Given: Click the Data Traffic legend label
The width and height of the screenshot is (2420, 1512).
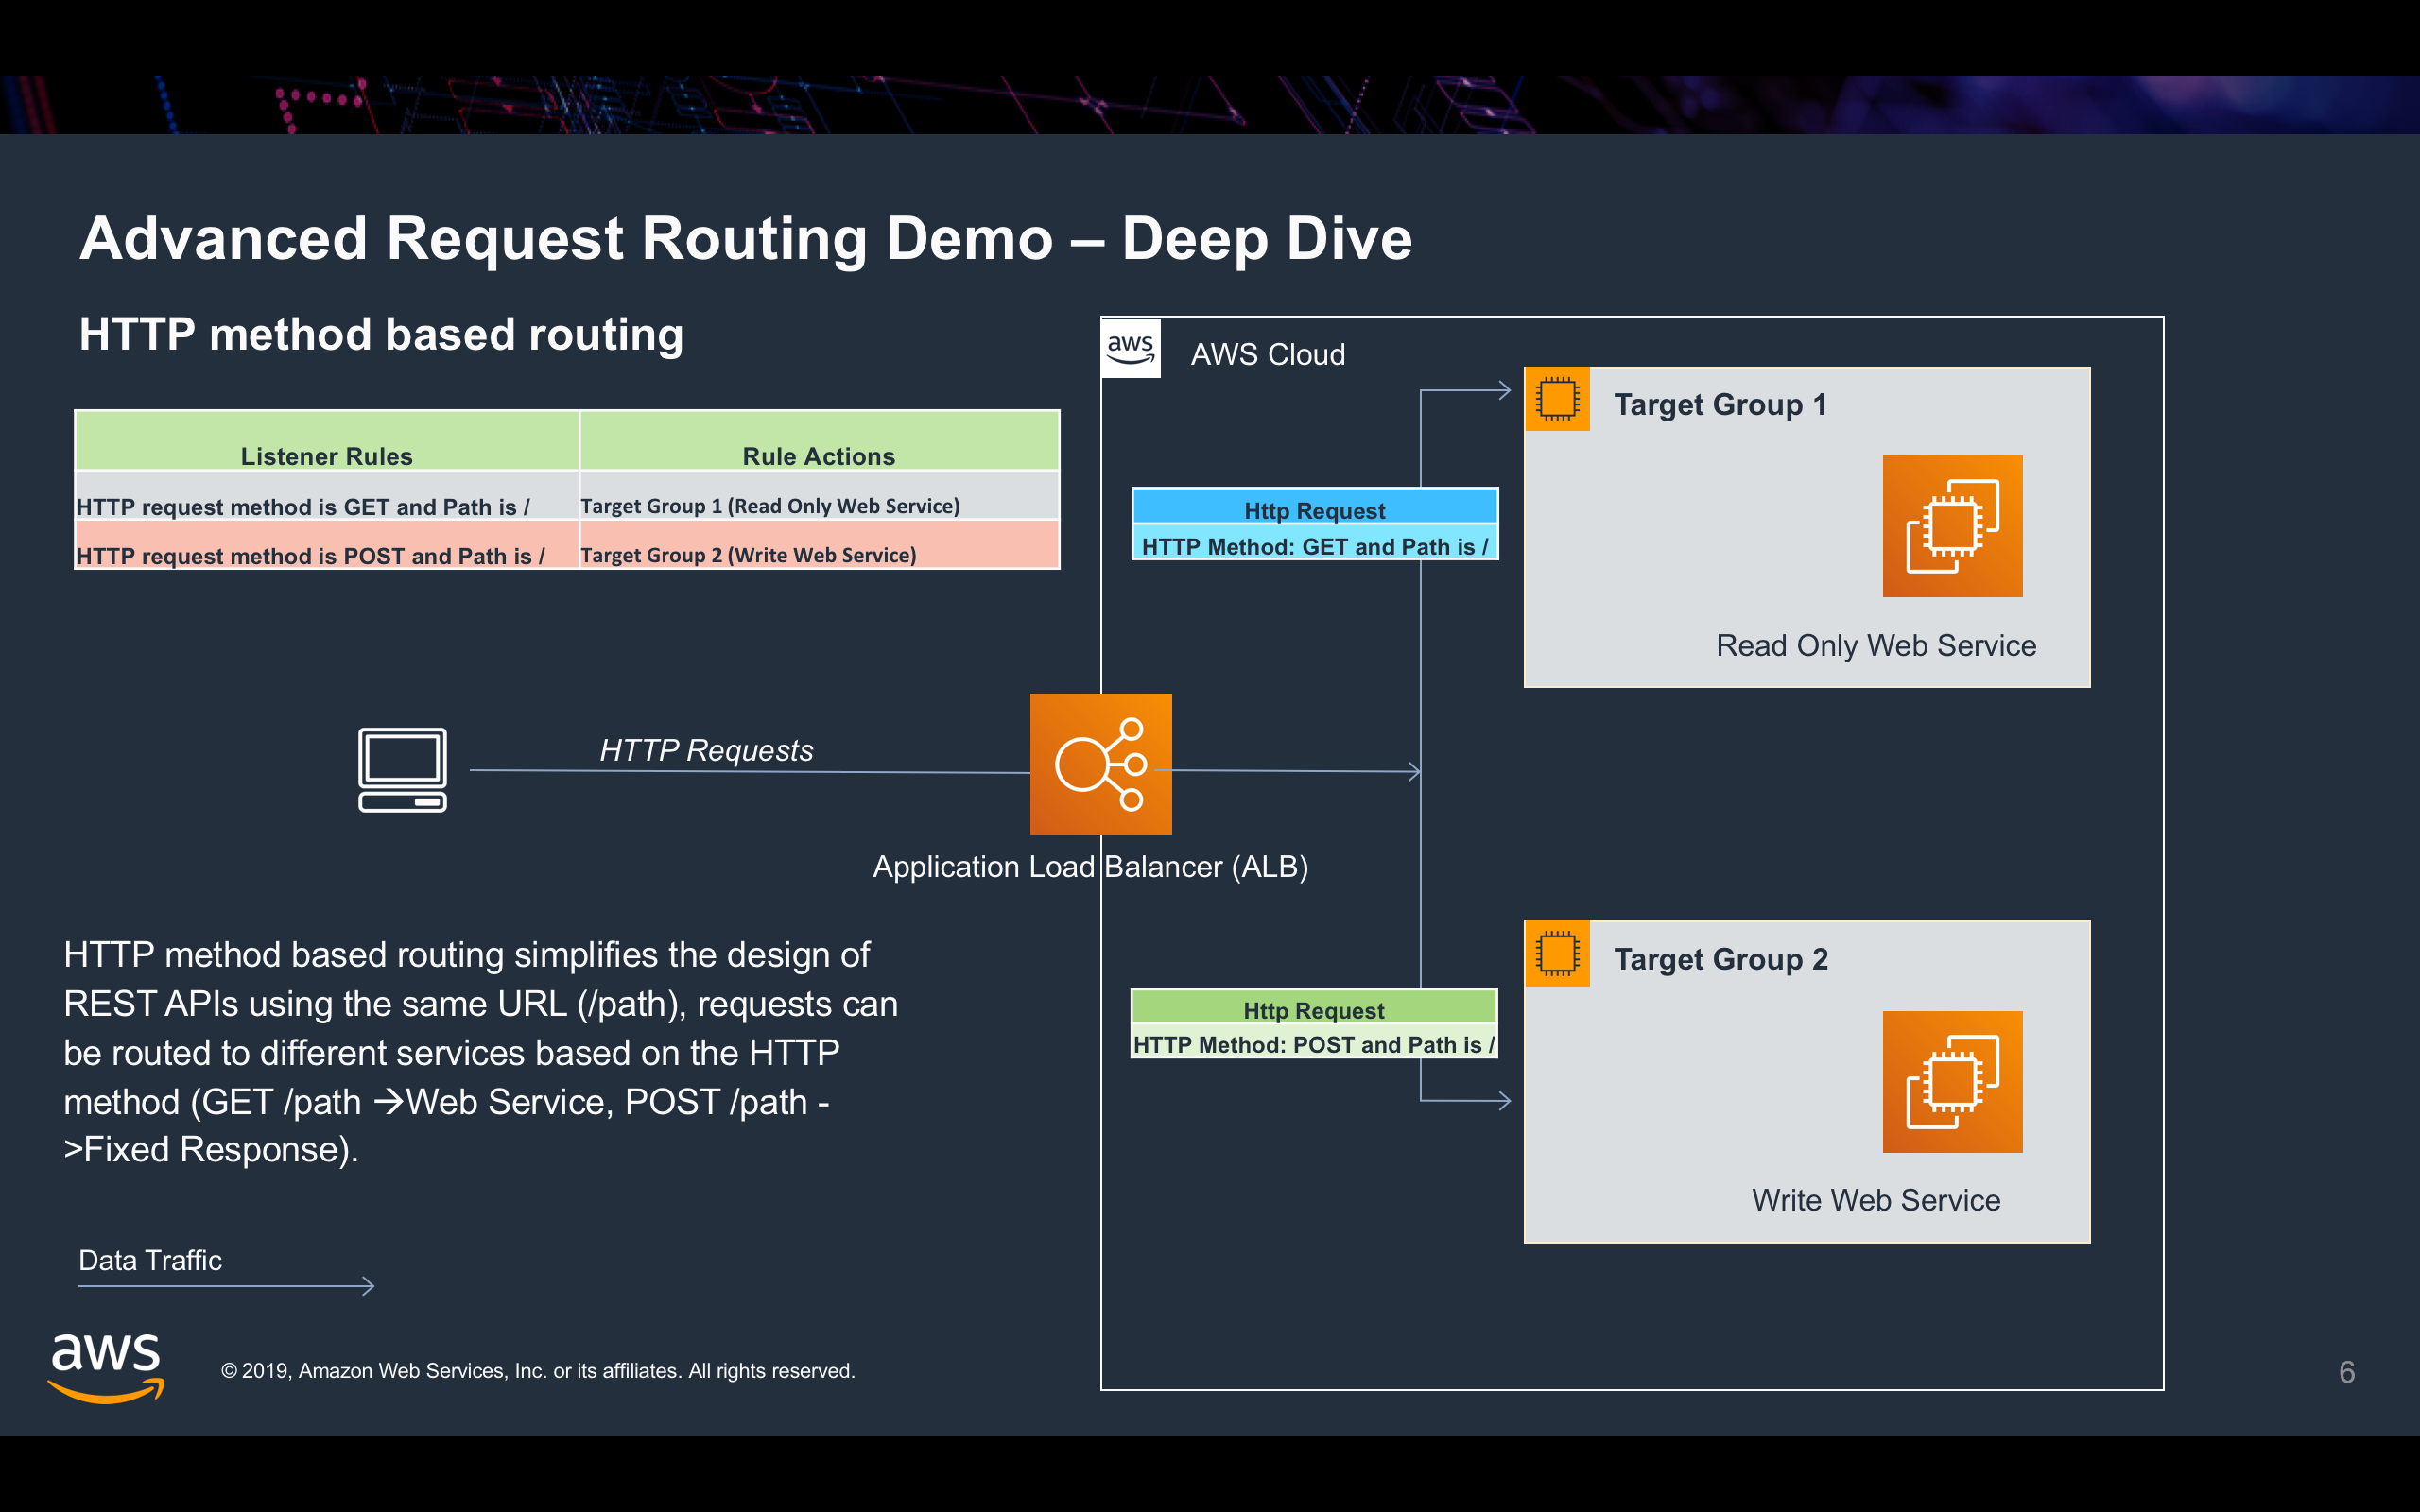Looking at the screenshot, I should pos(150,1260).
